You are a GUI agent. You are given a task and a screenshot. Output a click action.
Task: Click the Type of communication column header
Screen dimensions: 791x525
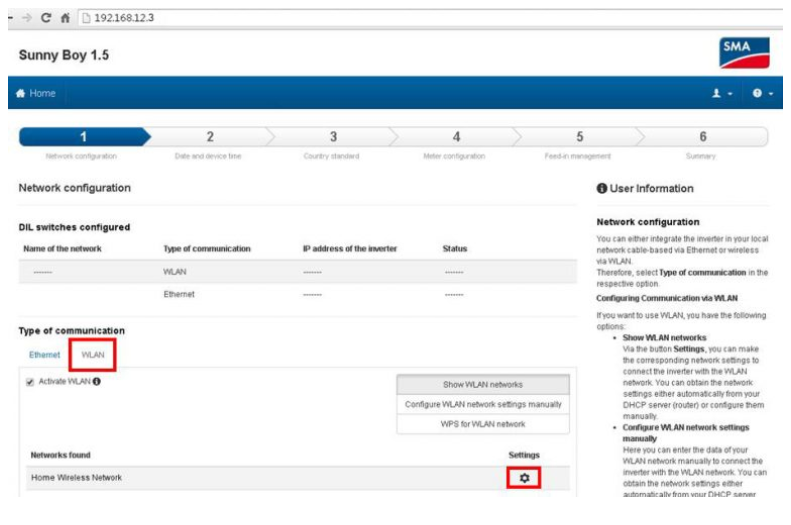pos(207,249)
